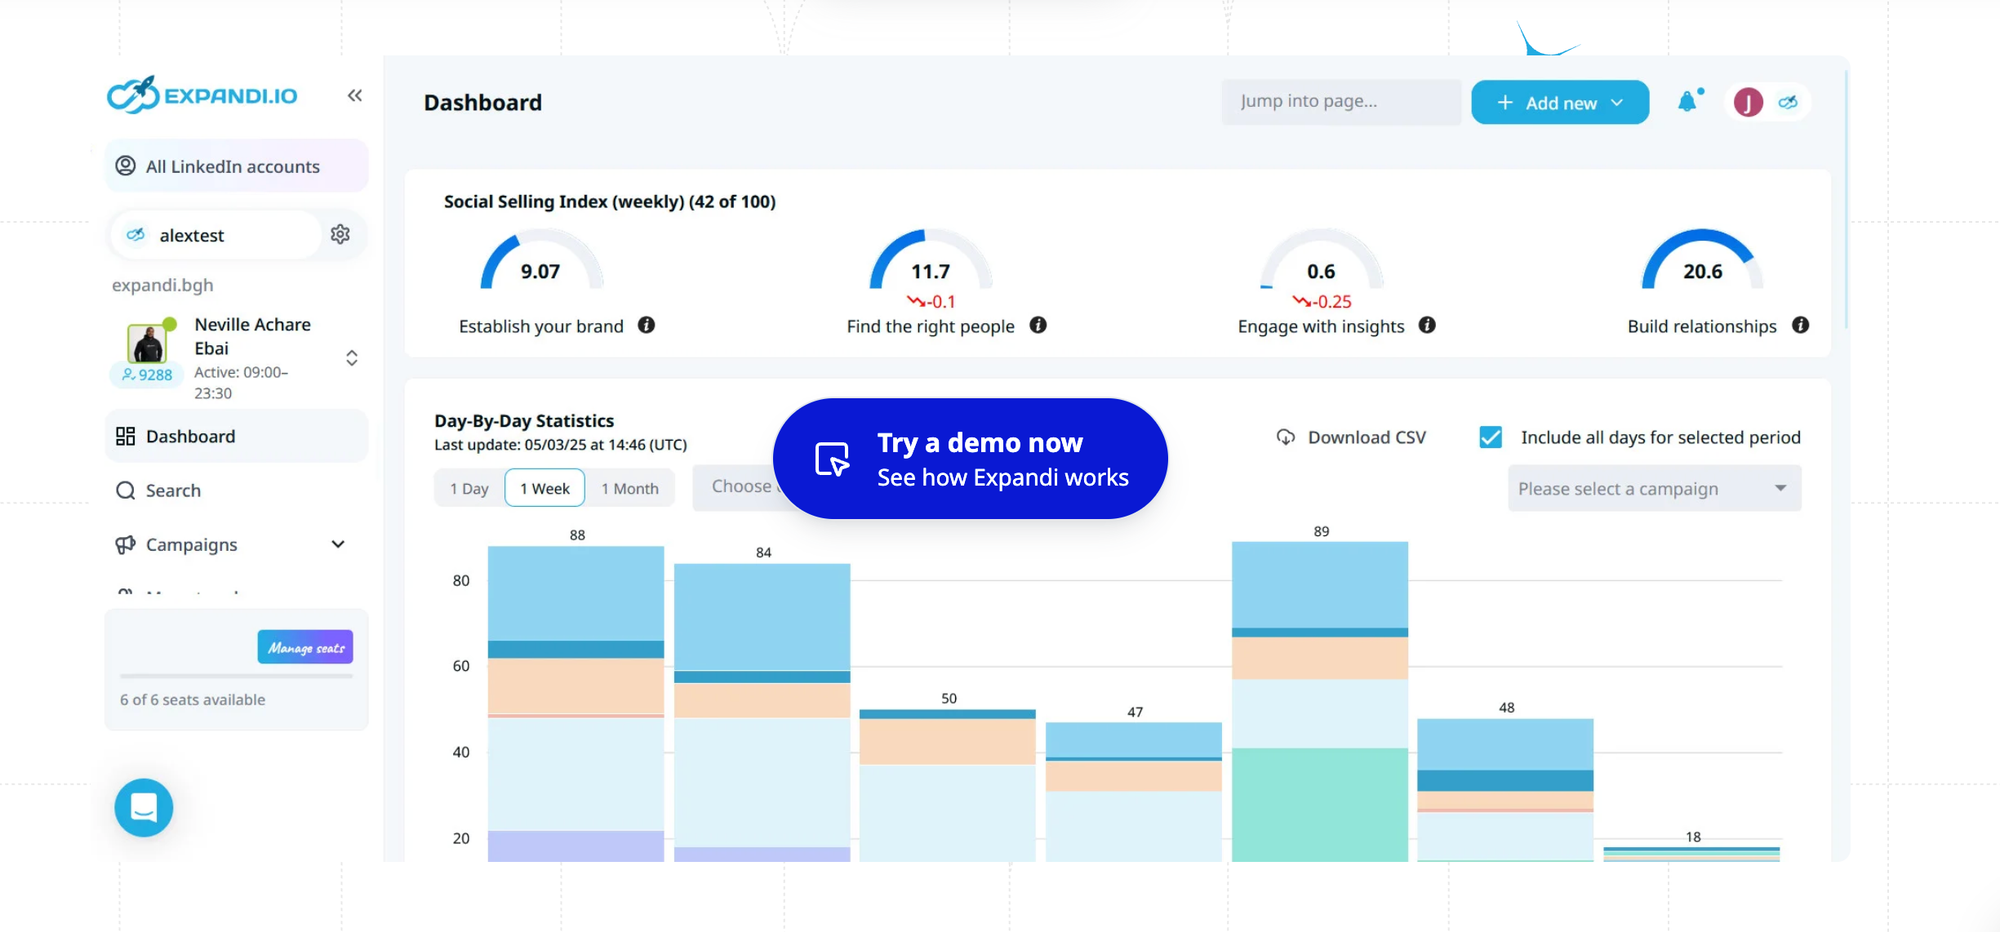Viewport: 2000px width, 932px height.
Task: Open notifications bell icon
Action: pos(1688,102)
